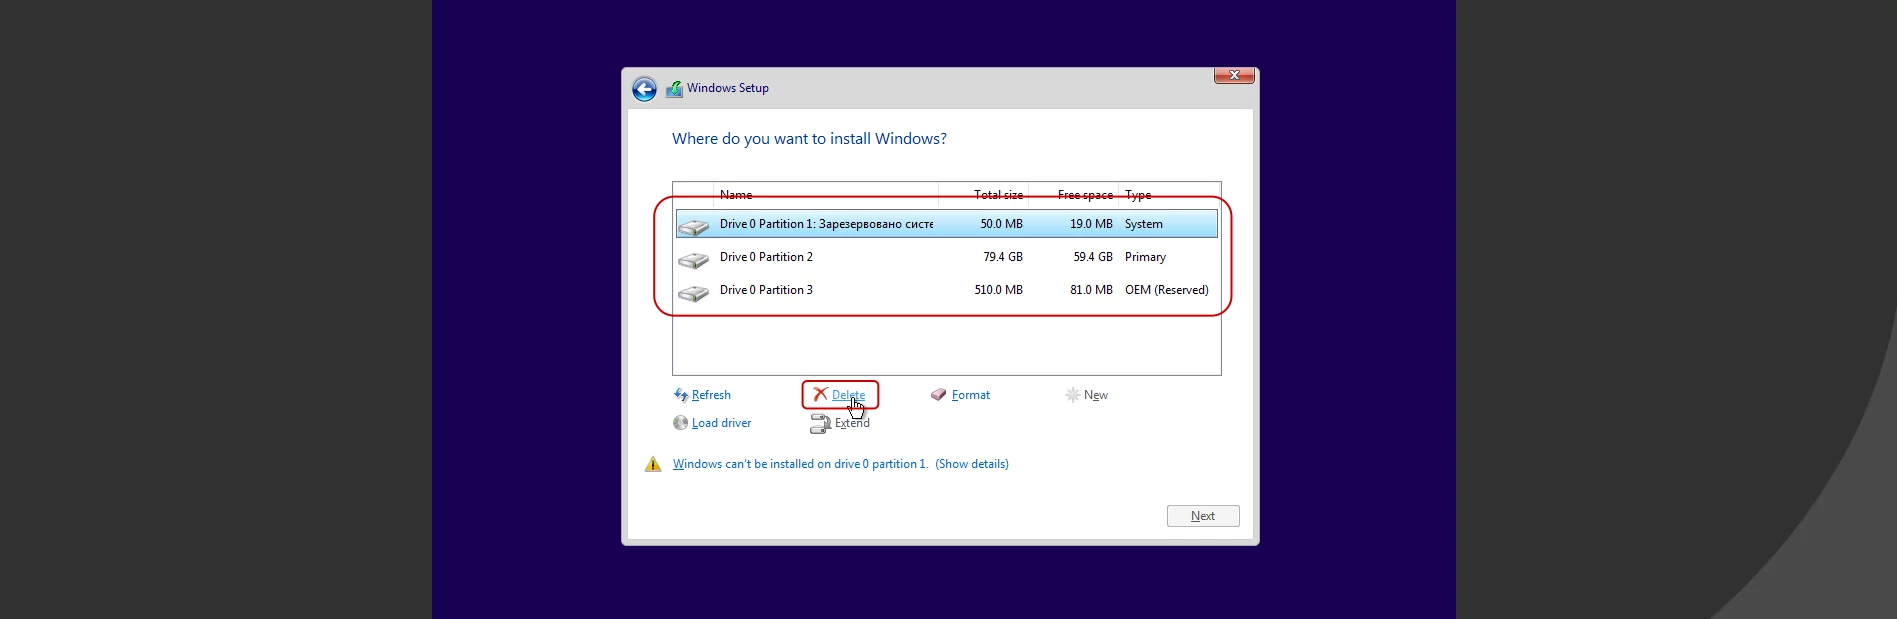The width and height of the screenshot is (1897, 619).
Task: Click the drive icon for Partition 2
Action: [693, 260]
